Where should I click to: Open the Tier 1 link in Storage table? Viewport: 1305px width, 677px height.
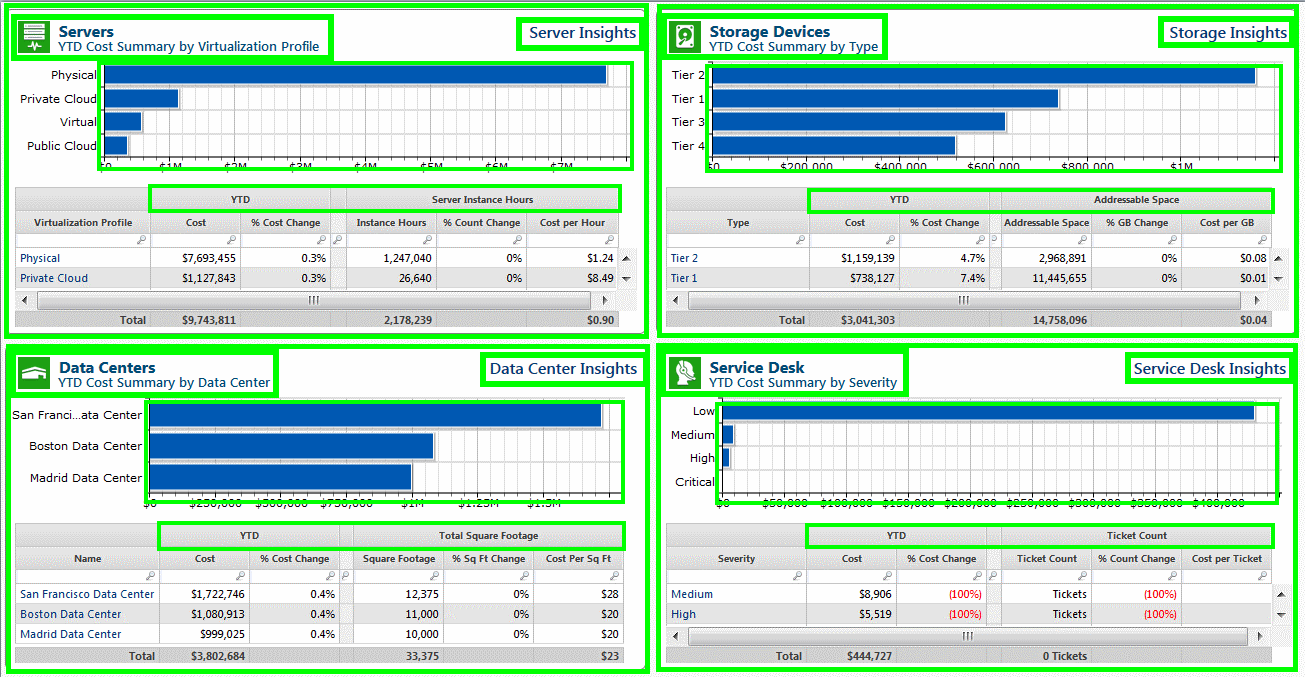(x=684, y=279)
